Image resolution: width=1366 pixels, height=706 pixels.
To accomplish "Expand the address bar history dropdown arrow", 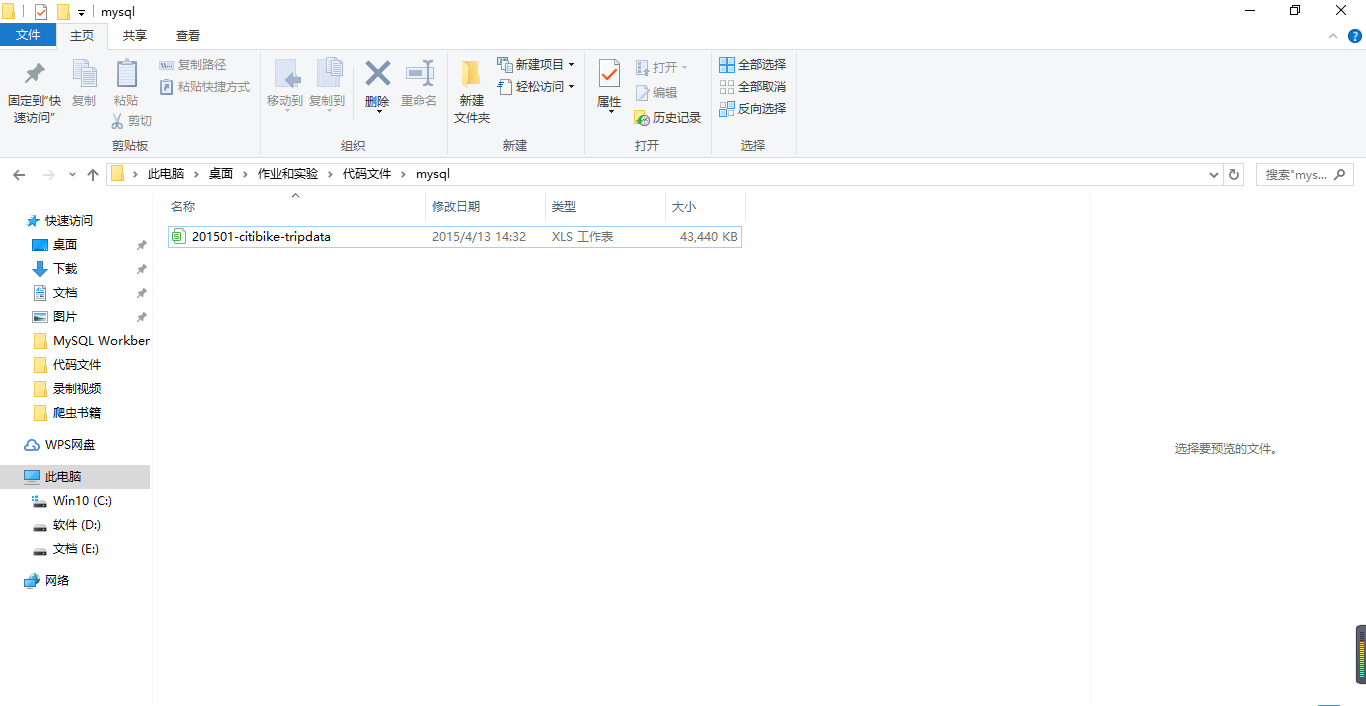I will click(x=1214, y=174).
